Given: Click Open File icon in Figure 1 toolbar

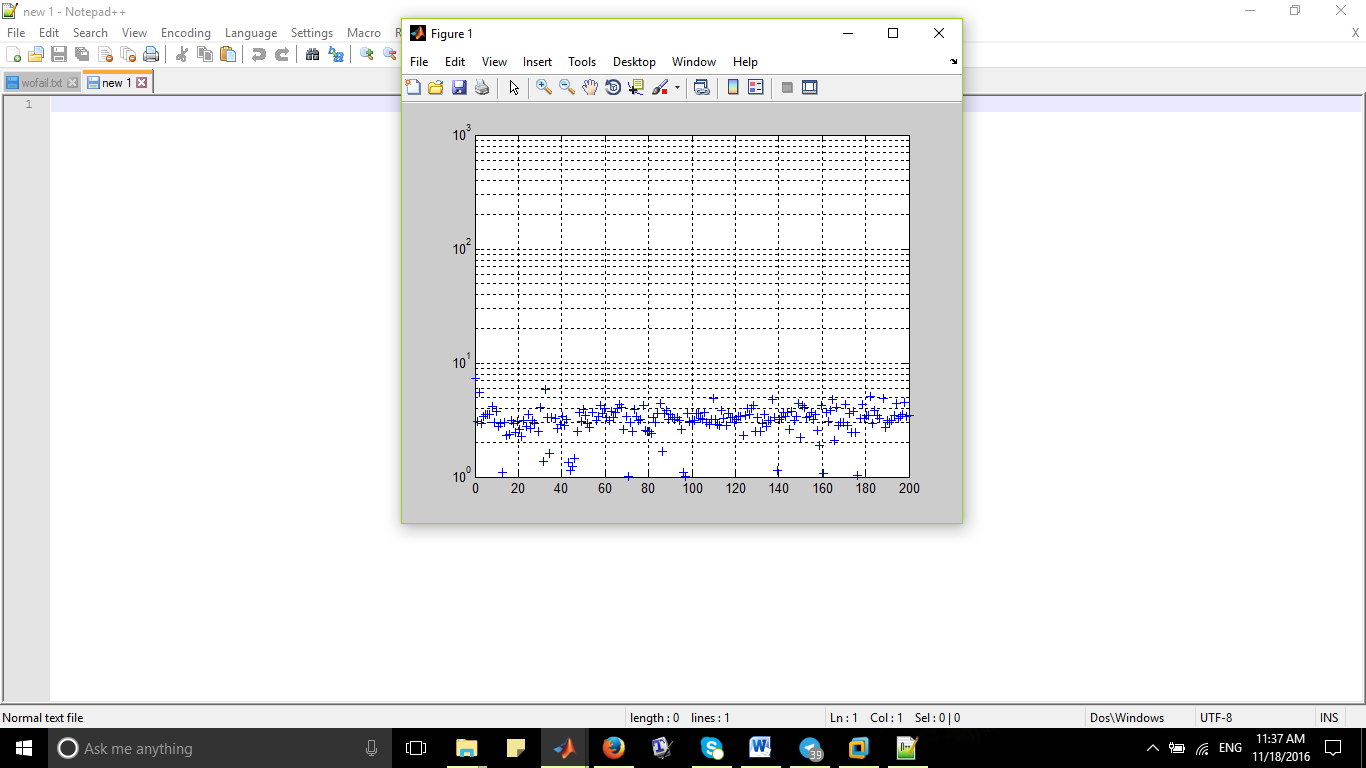Looking at the screenshot, I should (436, 88).
